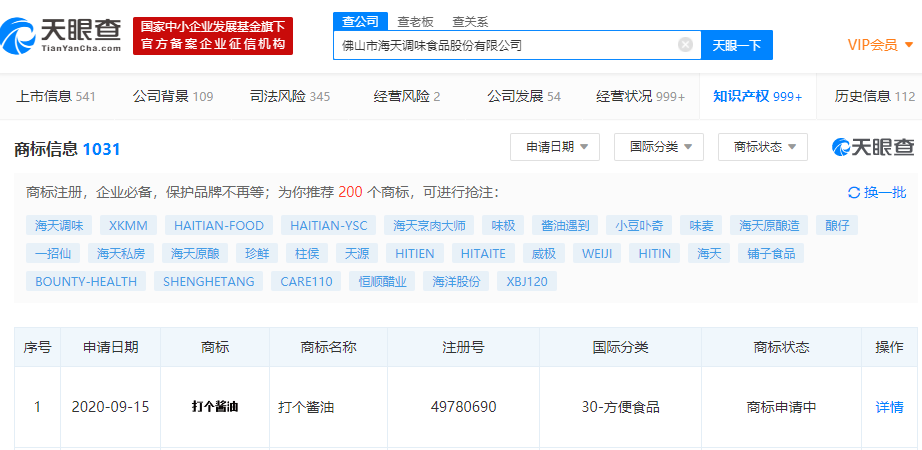Click registration number 49780690 cell
This screenshot has height=450, width=922.
click(x=463, y=406)
